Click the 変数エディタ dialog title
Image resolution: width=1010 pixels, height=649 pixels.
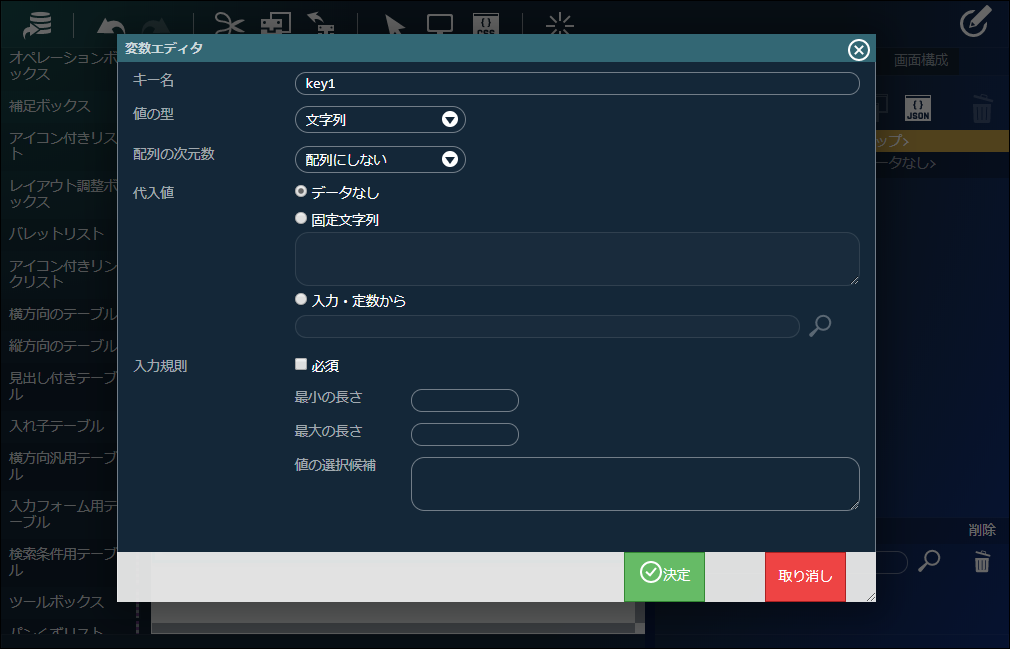click(x=164, y=48)
